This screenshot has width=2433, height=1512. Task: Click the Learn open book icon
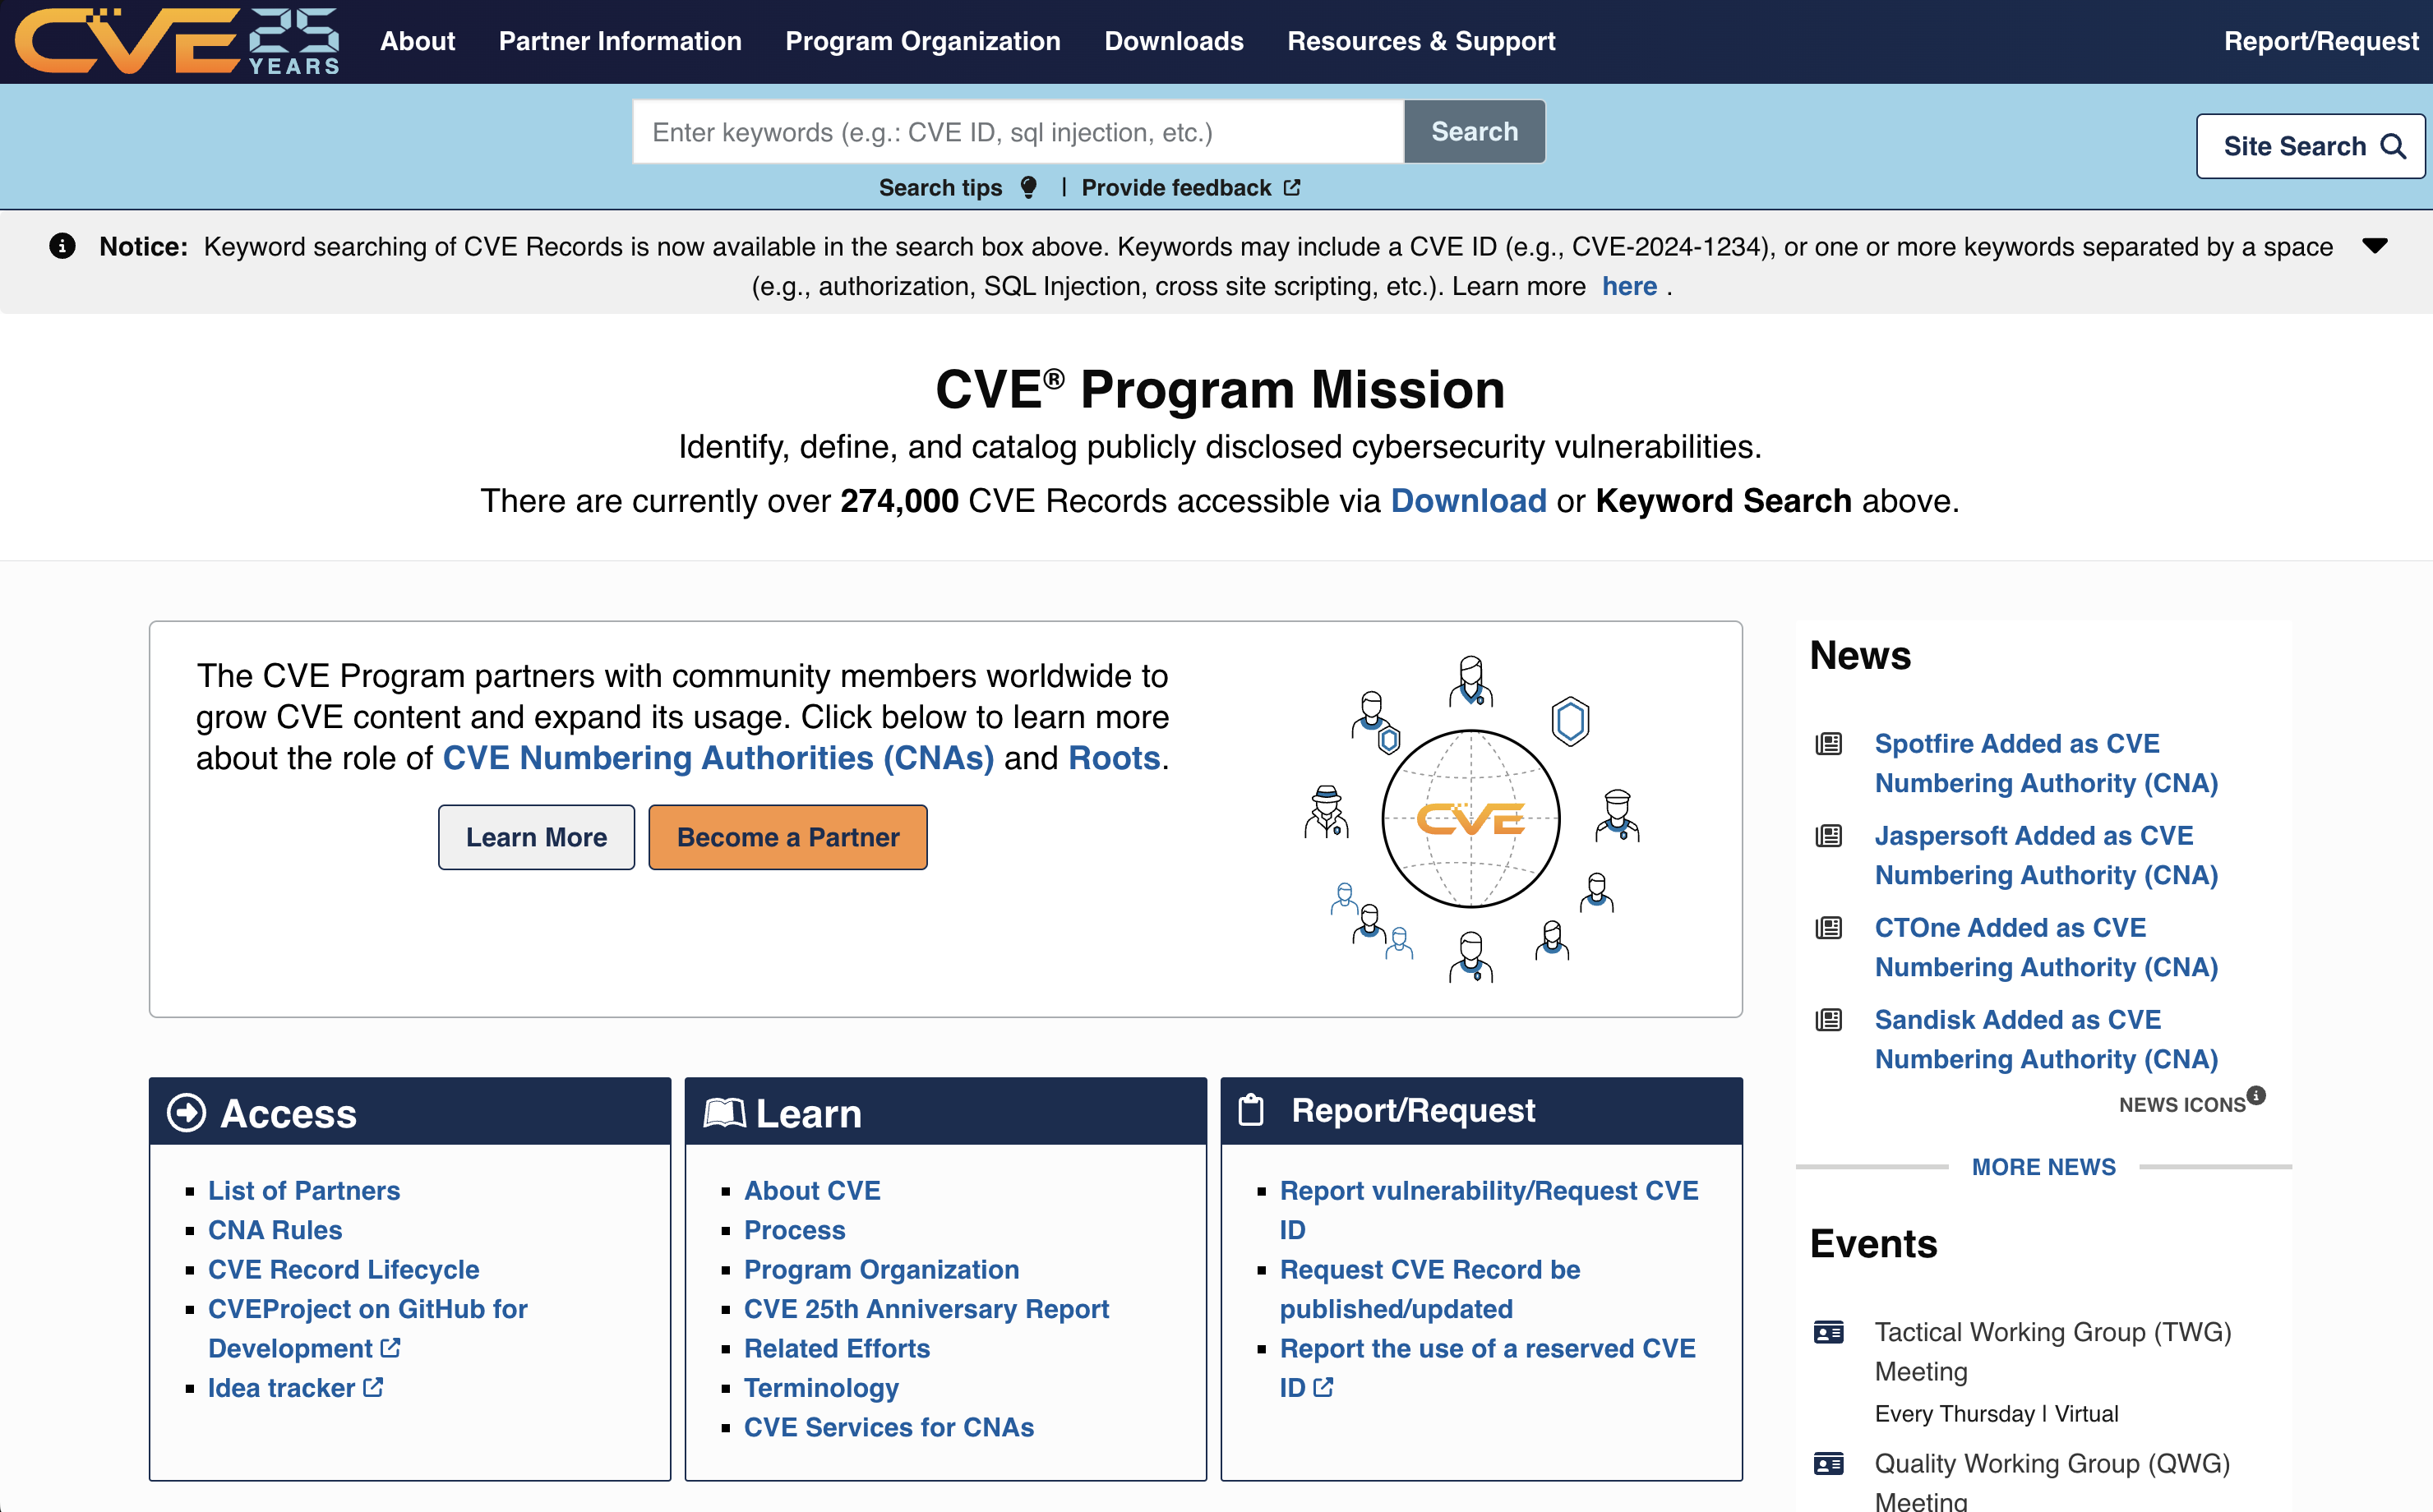(724, 1113)
